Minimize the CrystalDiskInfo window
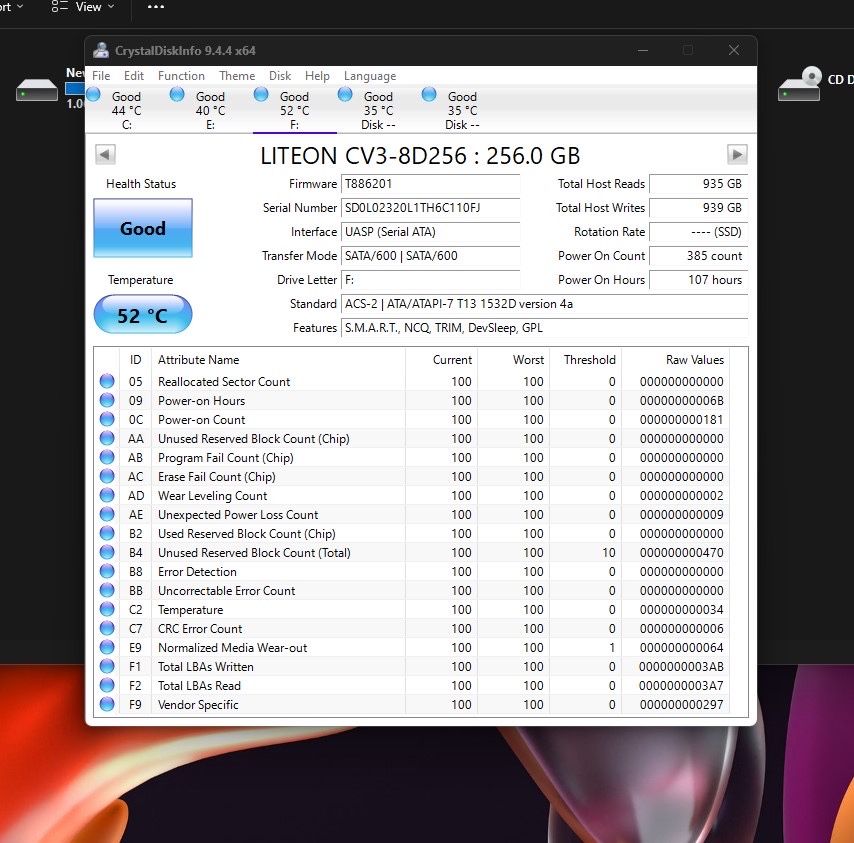This screenshot has width=854, height=843. pyautogui.click(x=643, y=50)
